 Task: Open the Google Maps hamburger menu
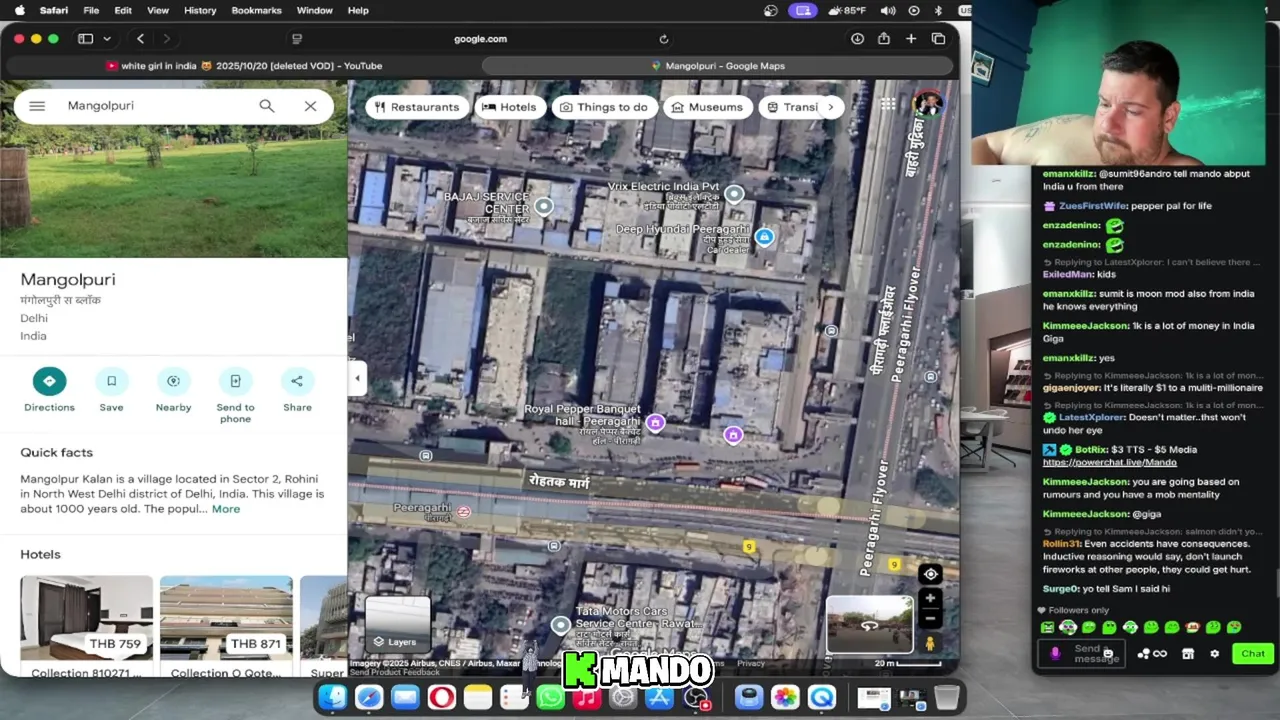tap(37, 106)
